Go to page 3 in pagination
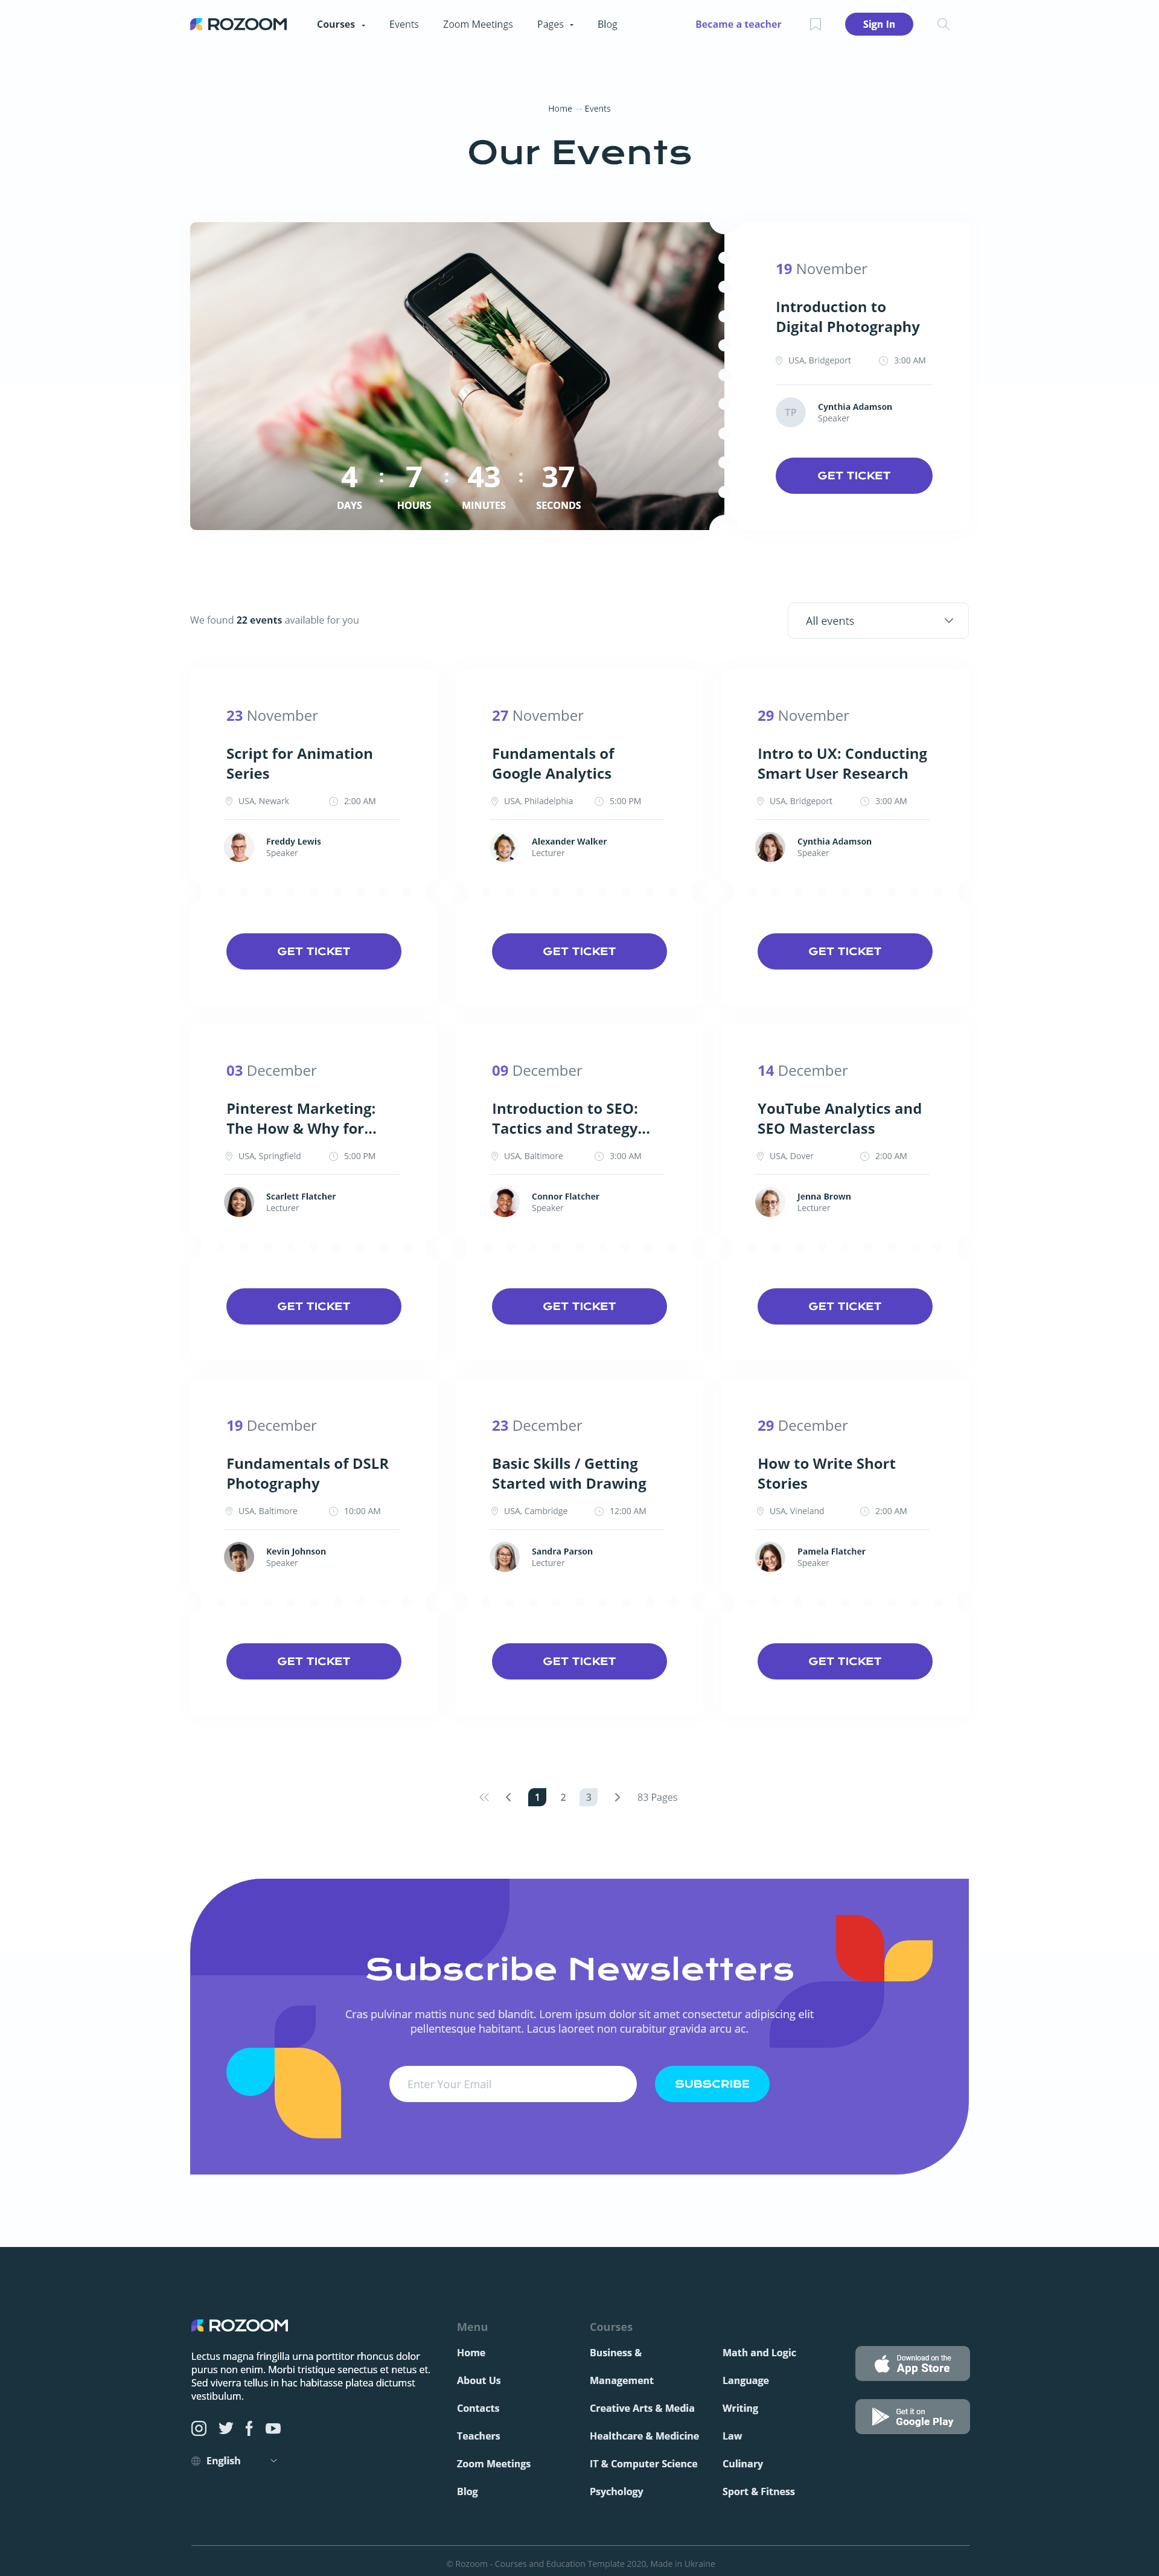The height and width of the screenshot is (2576, 1159). tap(588, 1797)
